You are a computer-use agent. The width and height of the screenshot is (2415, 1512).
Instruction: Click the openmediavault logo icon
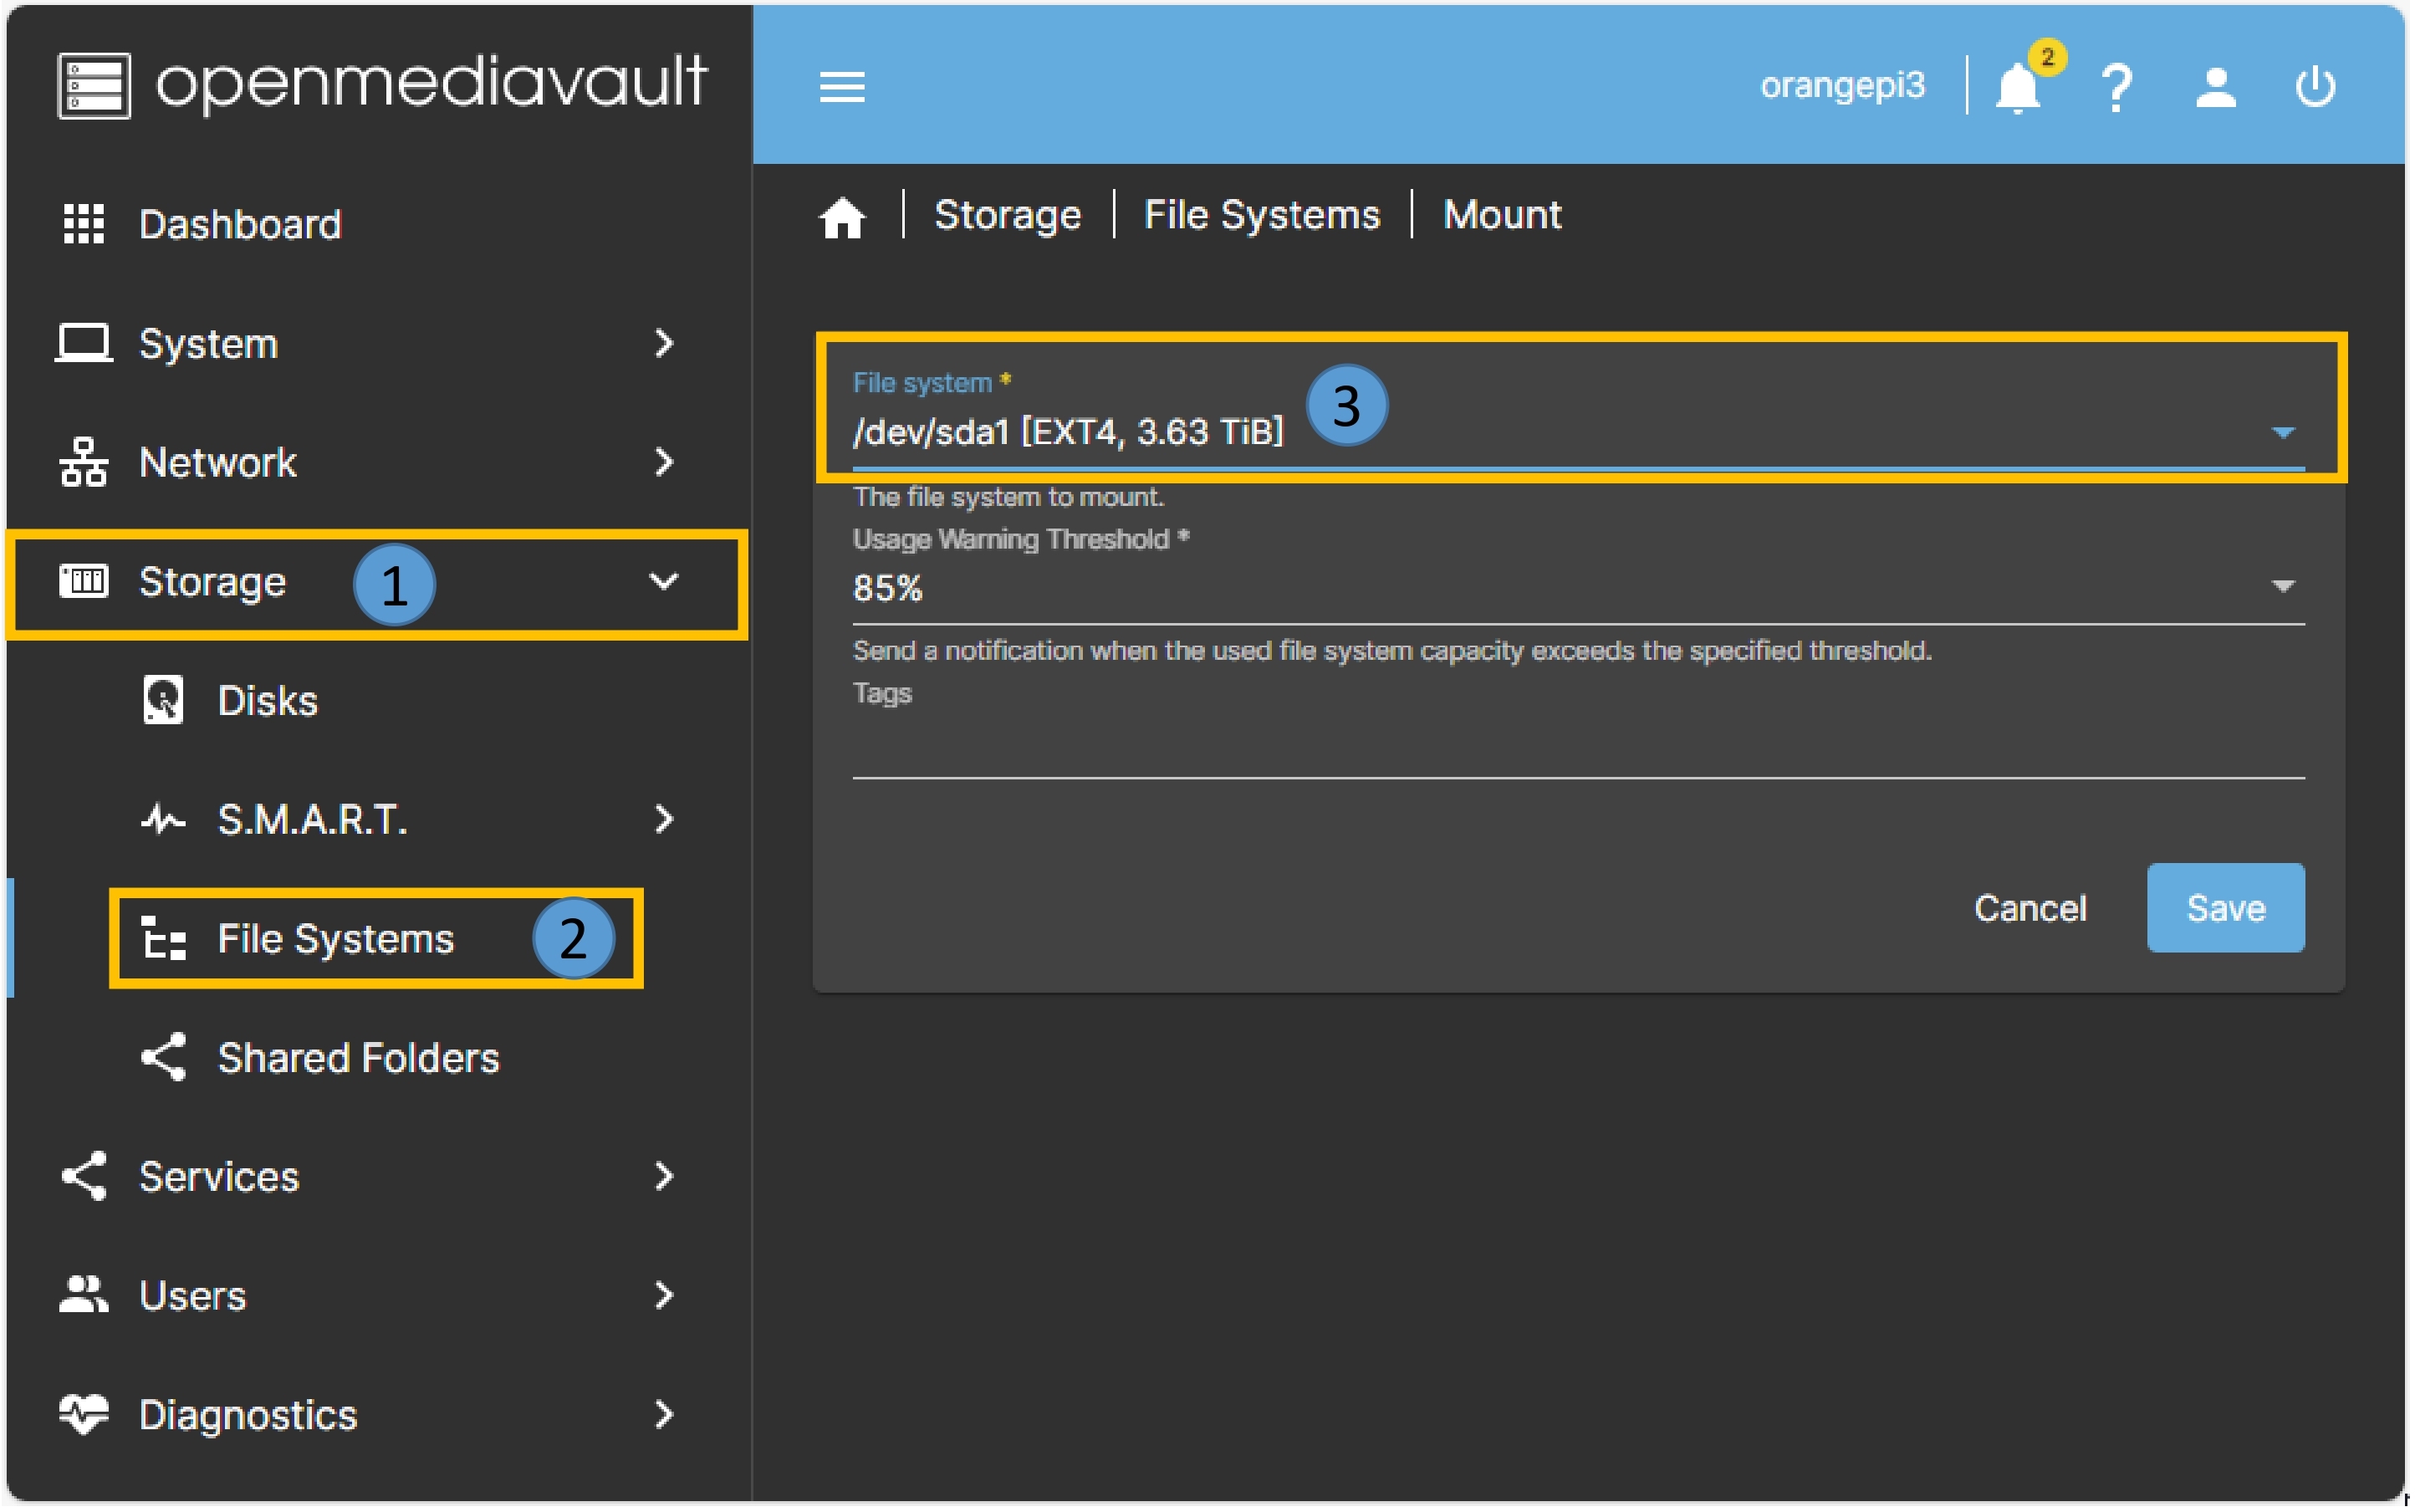[93, 85]
